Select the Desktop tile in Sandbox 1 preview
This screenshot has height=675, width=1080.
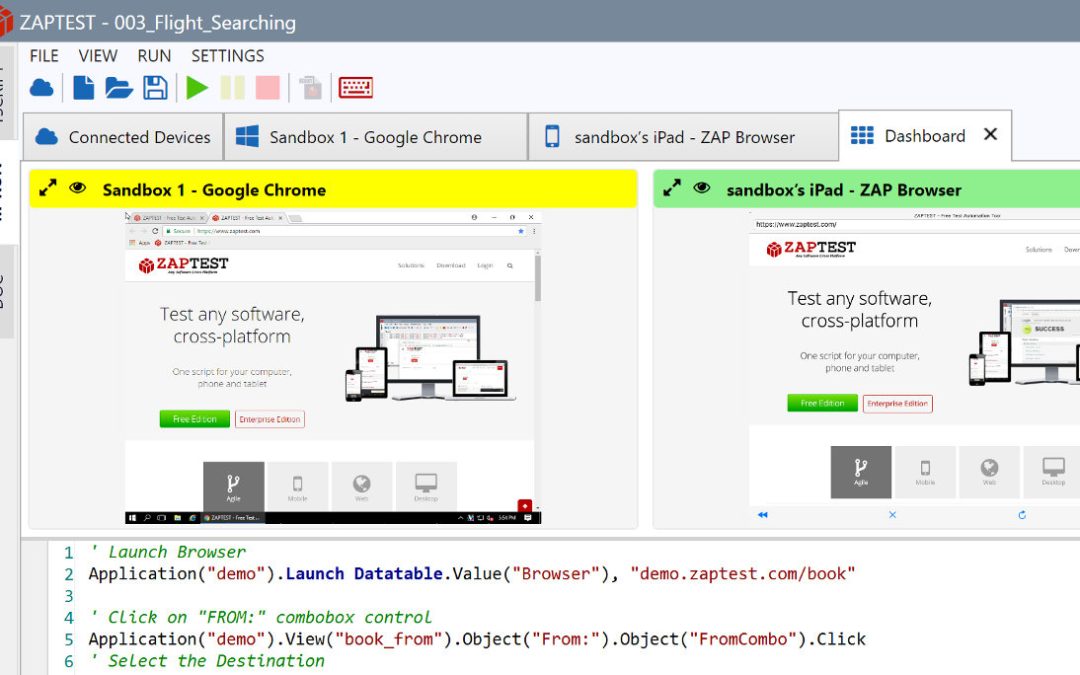[x=426, y=487]
